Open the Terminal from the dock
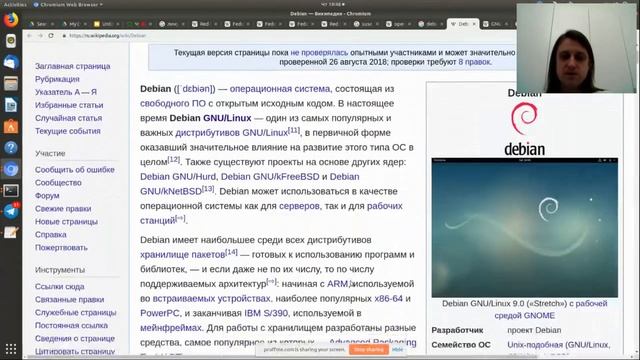The width and height of the screenshot is (640, 360). [11, 190]
